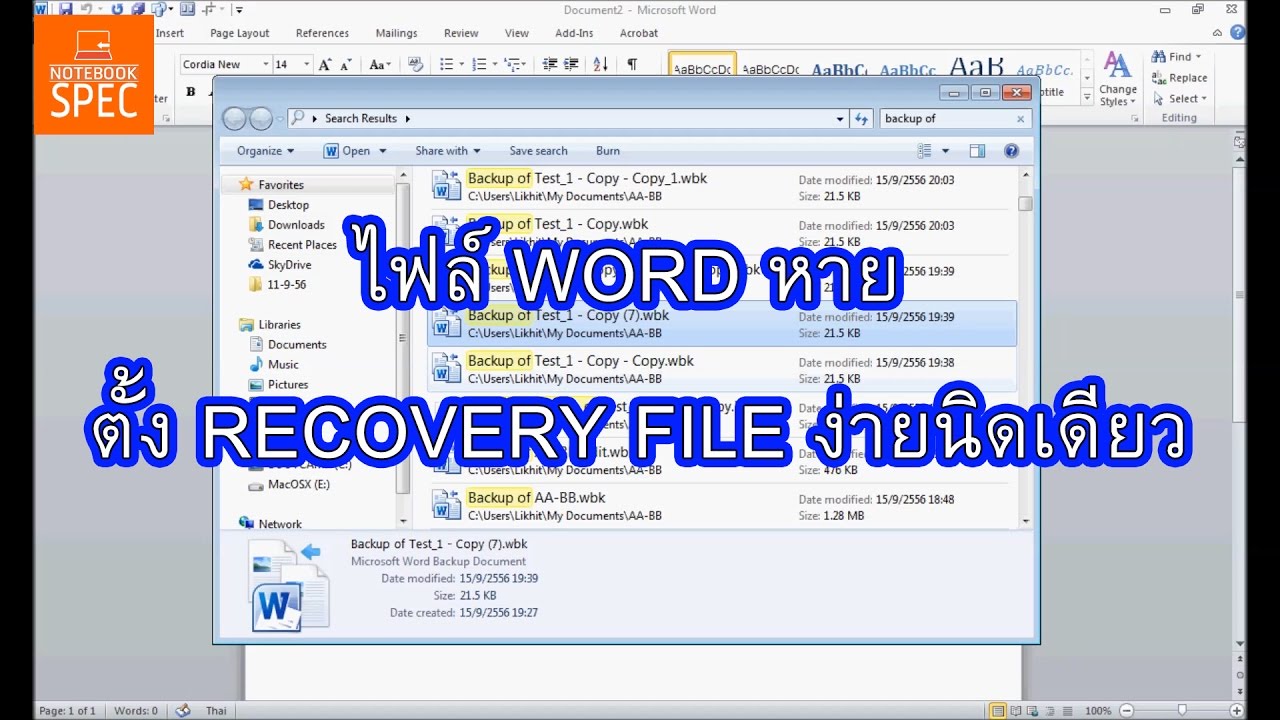
Task: Open the Acrobat ribbon tab
Action: [x=639, y=33]
